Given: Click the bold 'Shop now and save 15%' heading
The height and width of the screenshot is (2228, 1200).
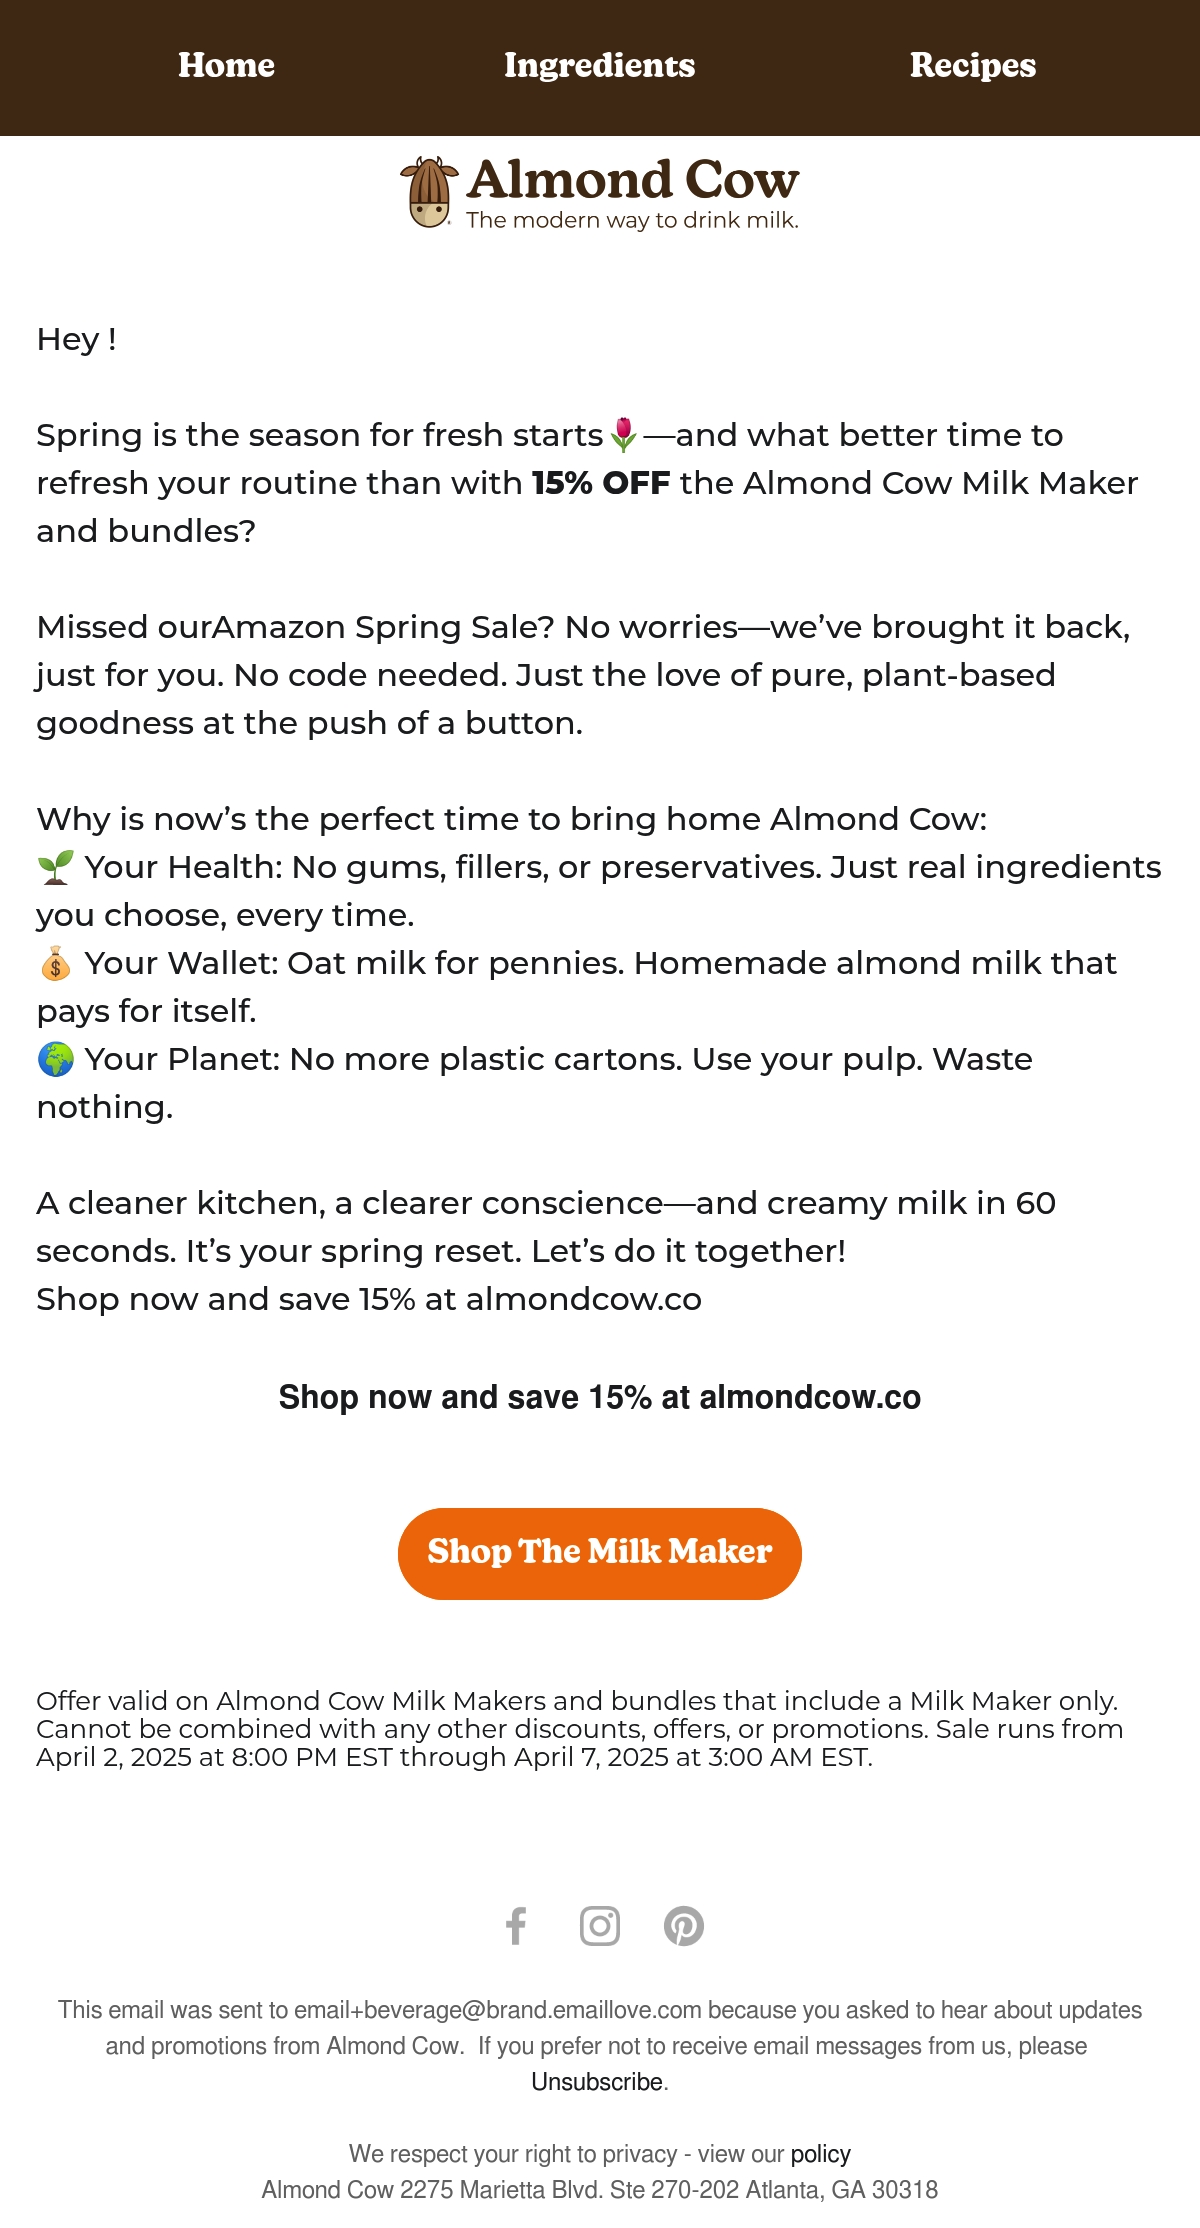Looking at the screenshot, I should [600, 1397].
